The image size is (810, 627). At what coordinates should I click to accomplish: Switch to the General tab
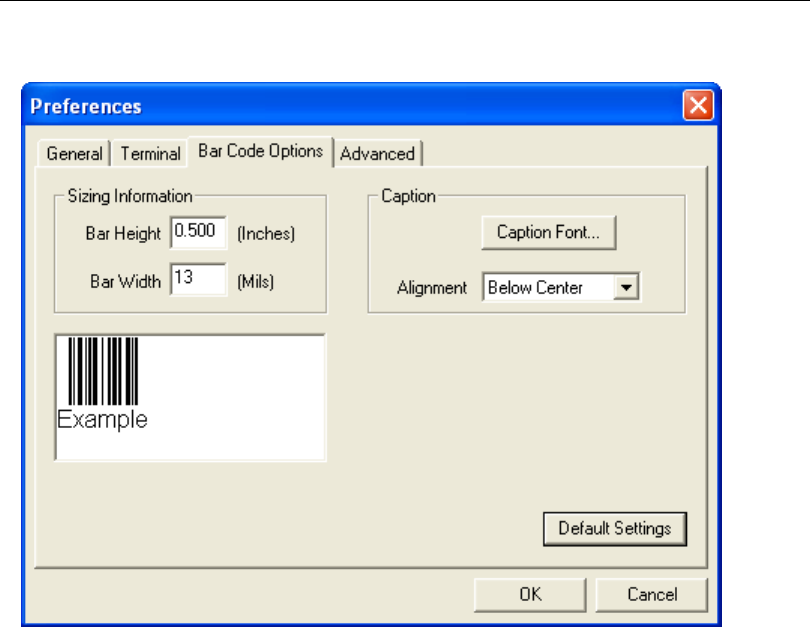(74, 153)
